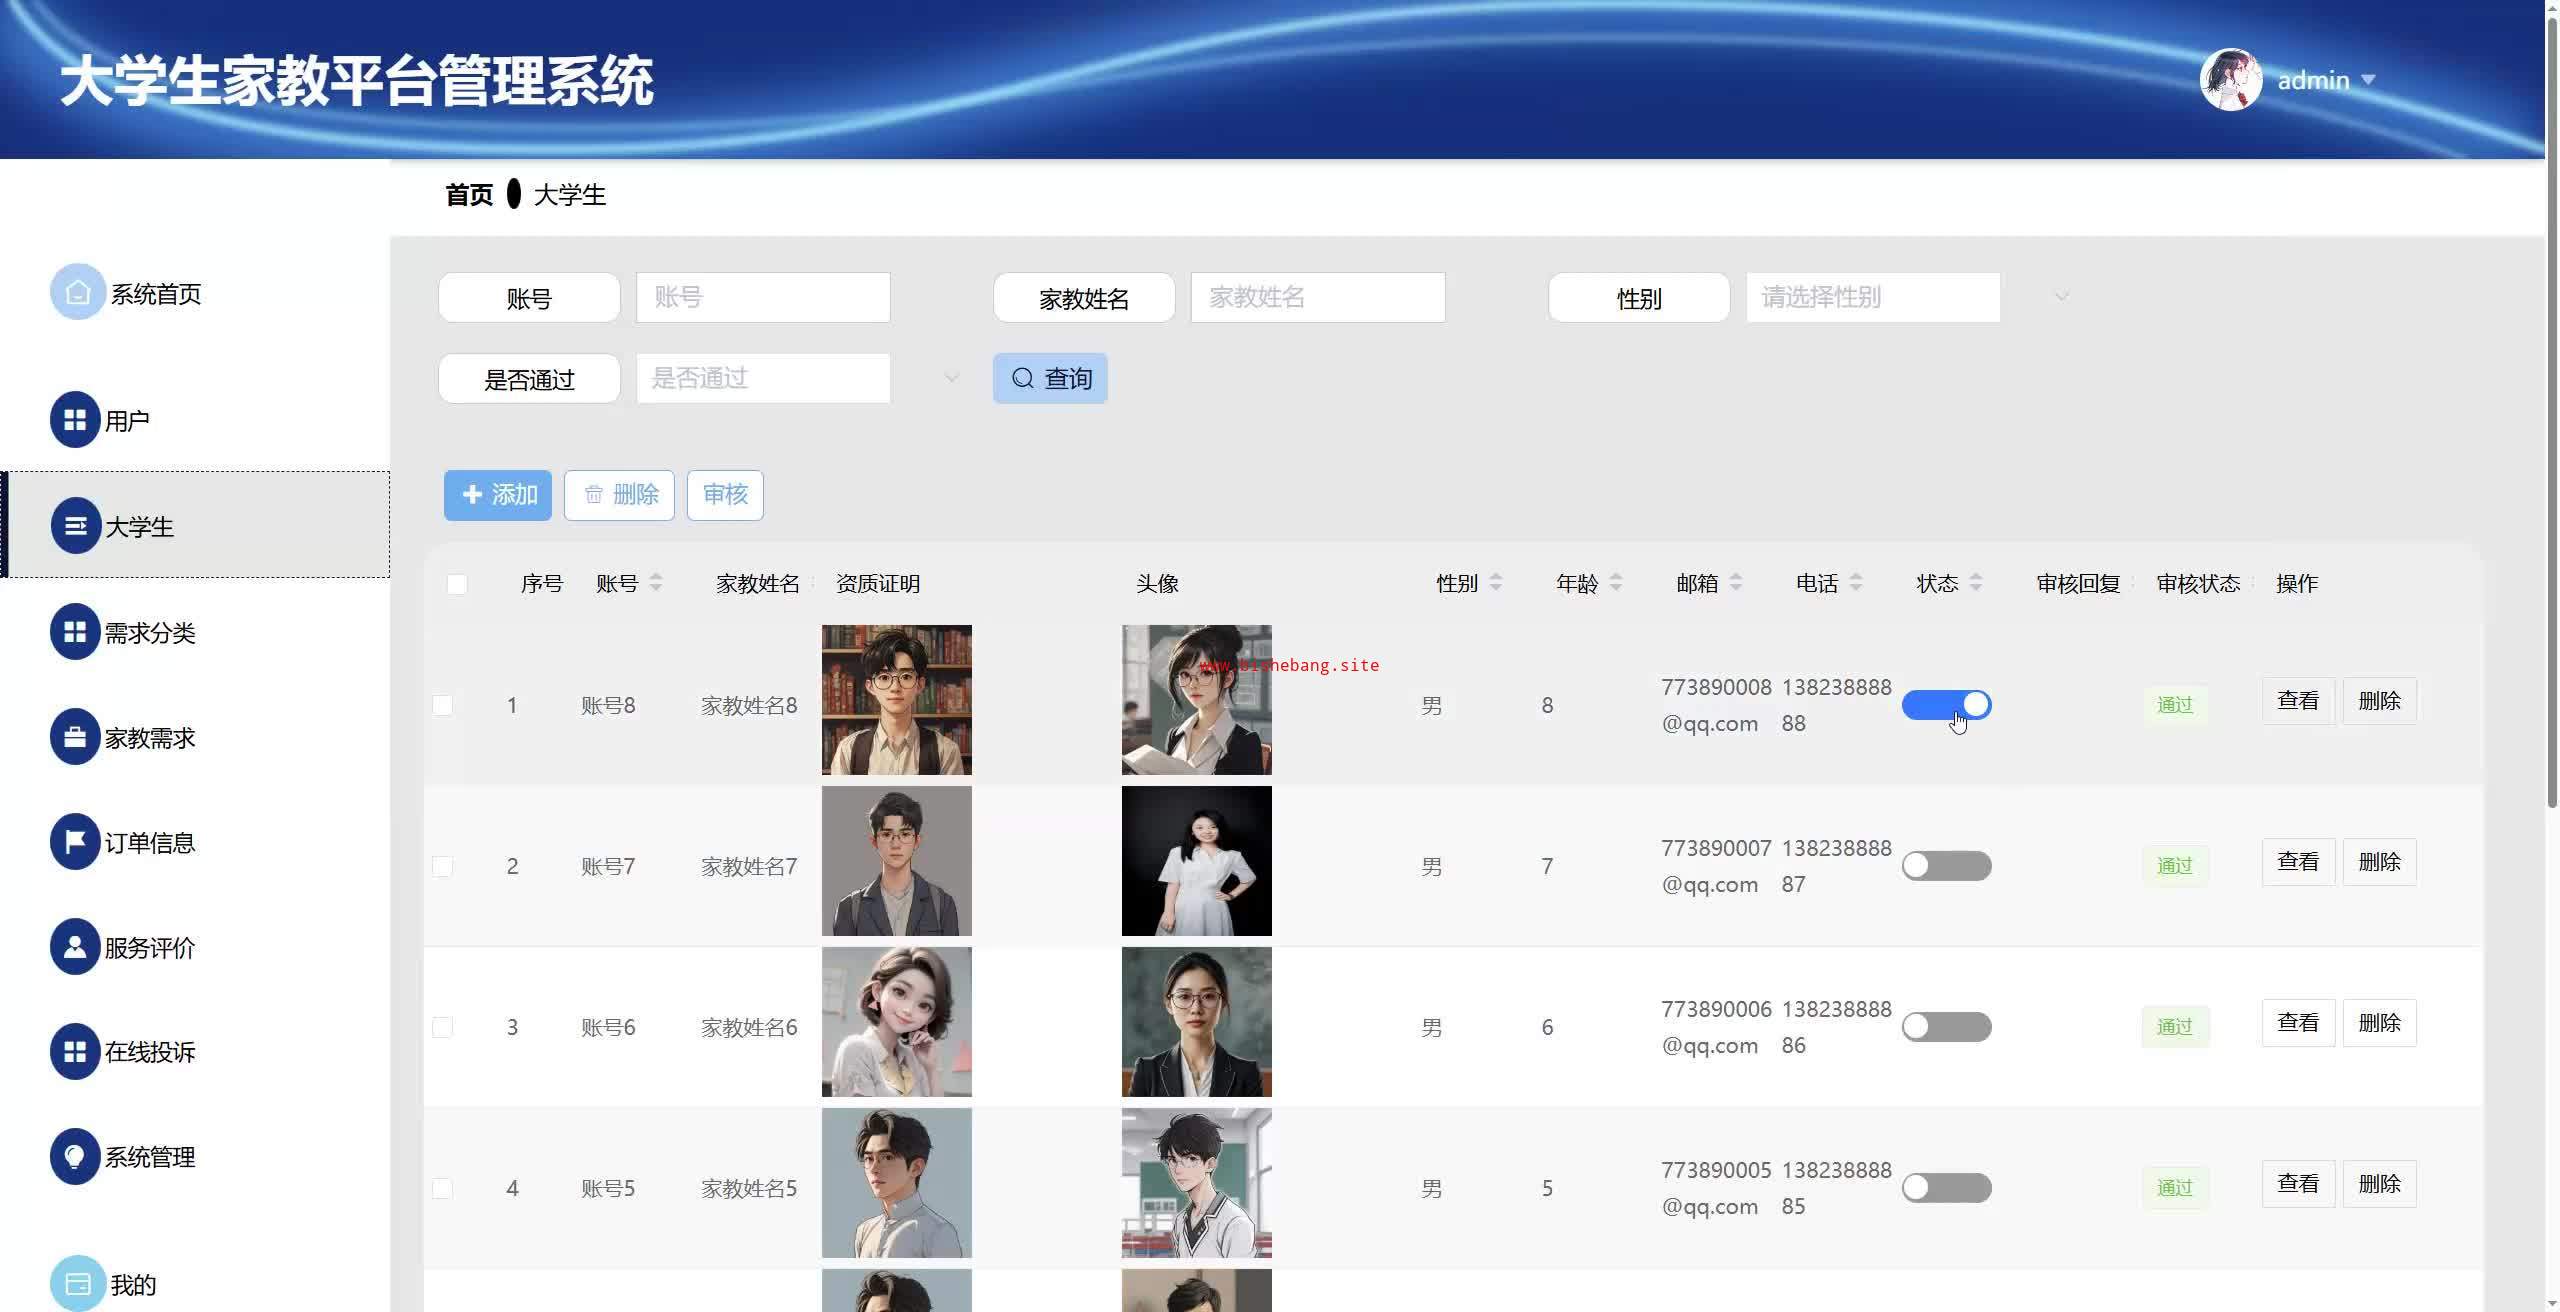Enable the status switch for 账号7
The image size is (2560, 1312).
tap(1945, 866)
